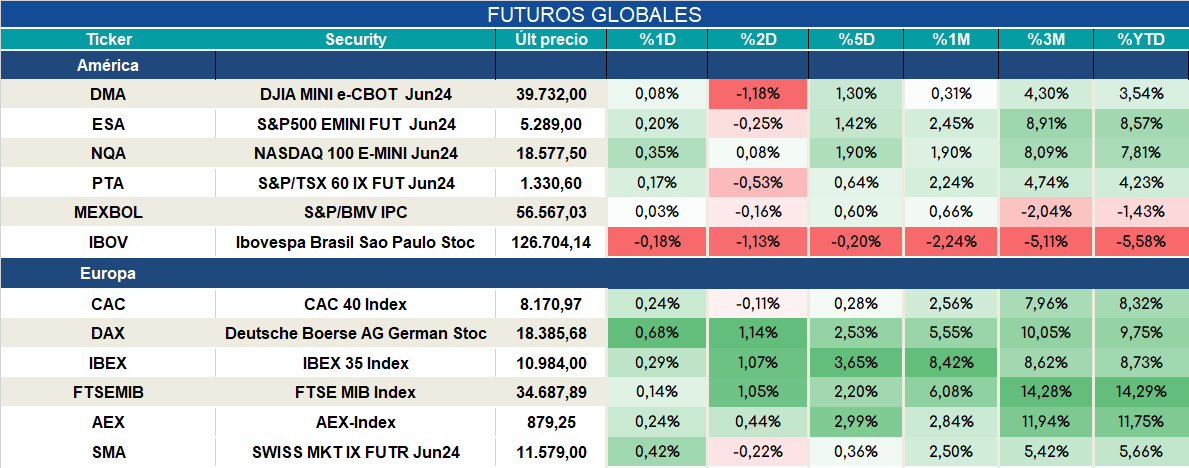Click the red -1,18% cell
1189x468 pixels.
tap(758, 94)
